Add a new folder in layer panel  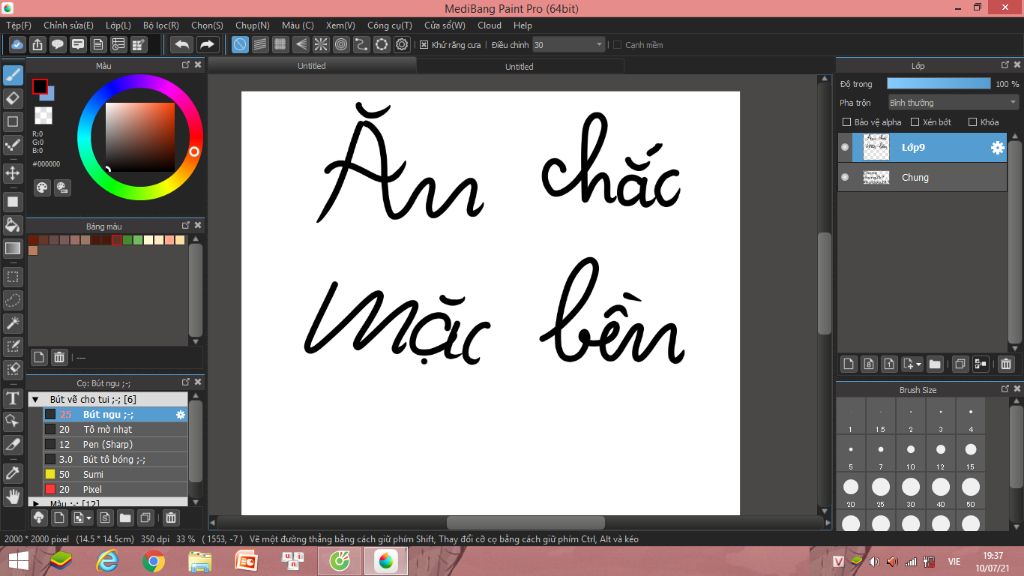(x=935, y=364)
